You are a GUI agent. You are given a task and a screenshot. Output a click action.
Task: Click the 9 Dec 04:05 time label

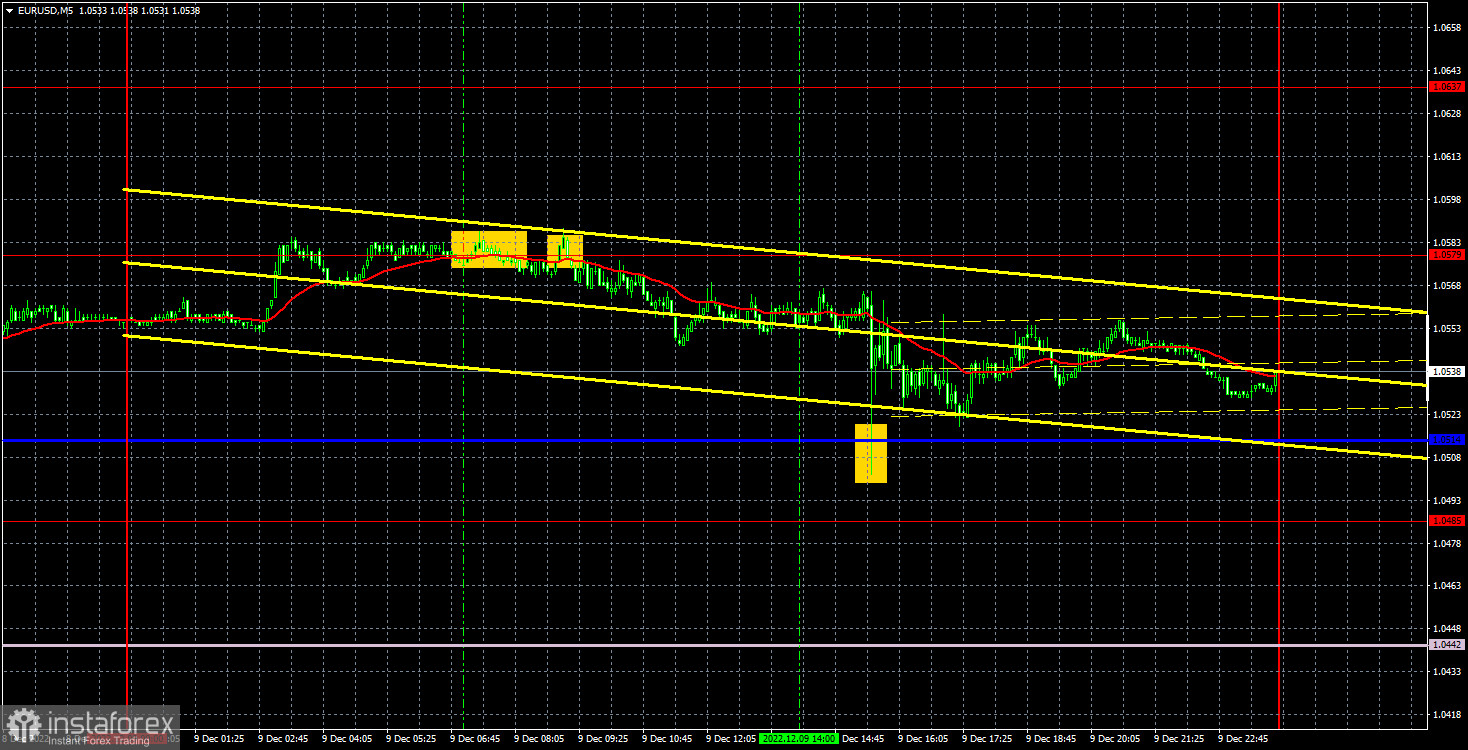(347, 739)
